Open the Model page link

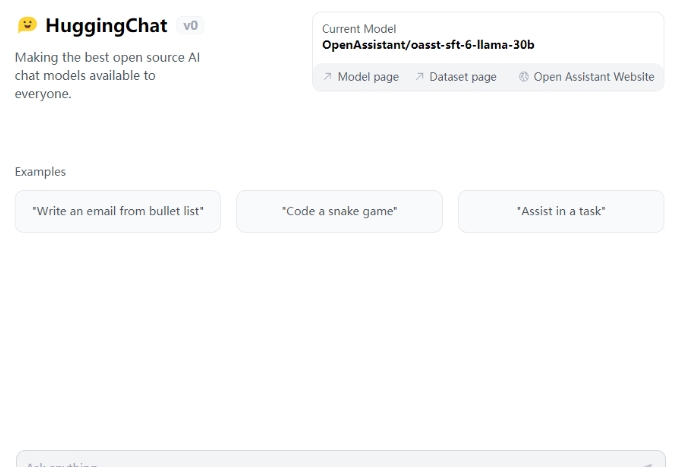367,77
